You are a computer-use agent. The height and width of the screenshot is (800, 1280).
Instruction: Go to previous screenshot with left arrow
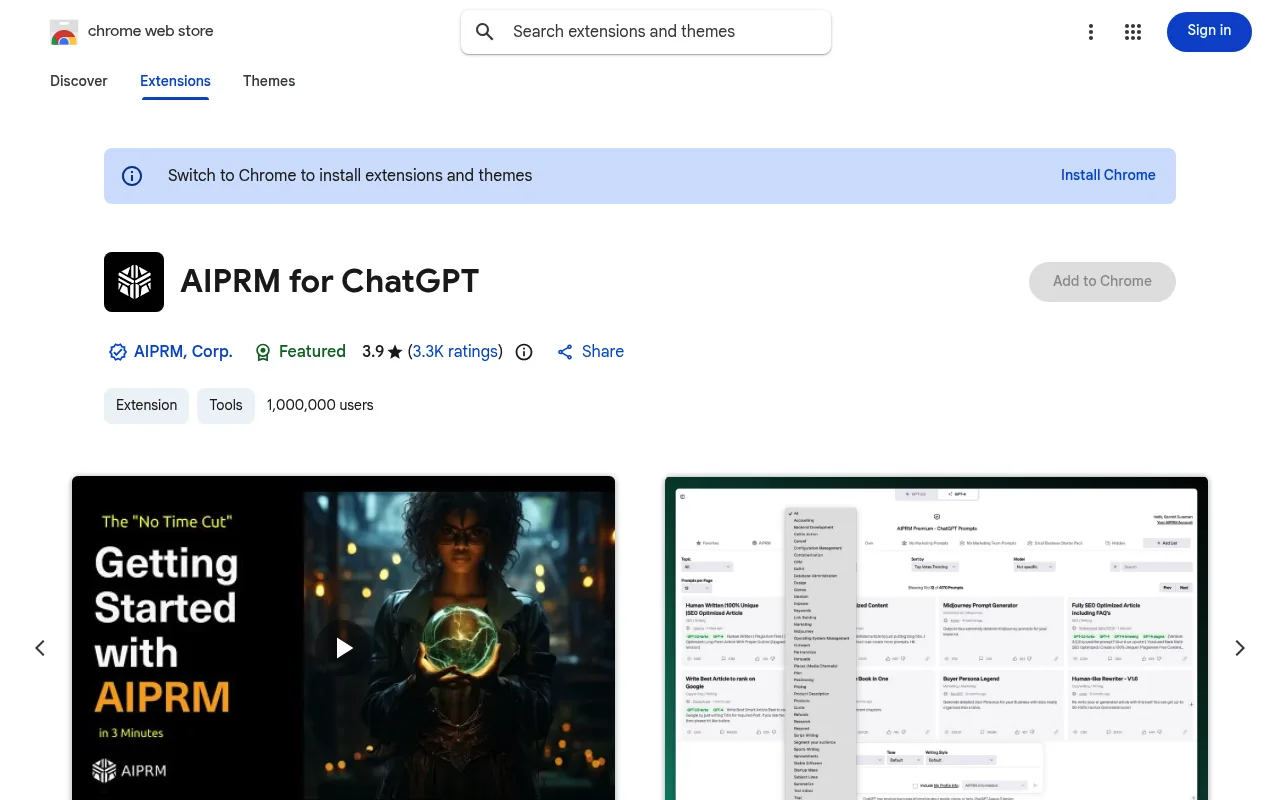pos(40,648)
